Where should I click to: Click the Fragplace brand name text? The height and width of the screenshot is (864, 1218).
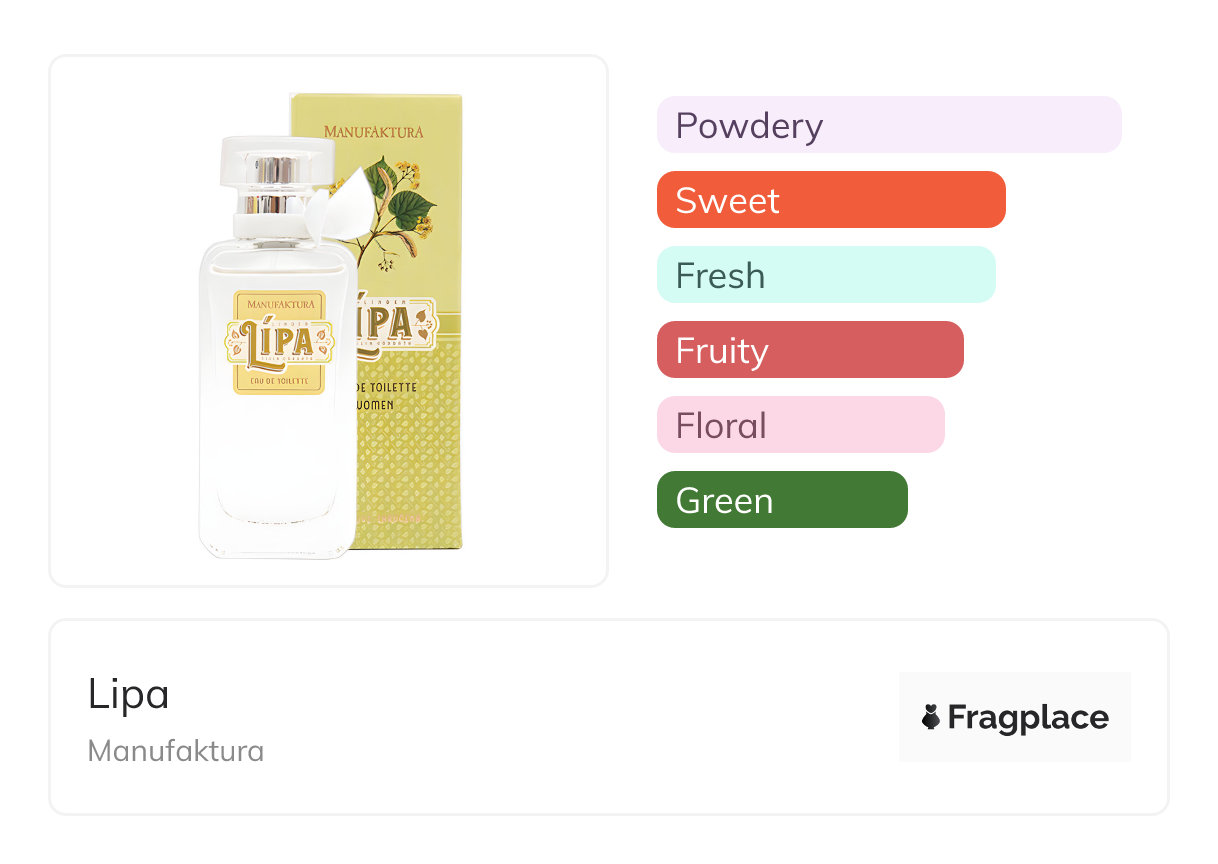click(x=1028, y=717)
